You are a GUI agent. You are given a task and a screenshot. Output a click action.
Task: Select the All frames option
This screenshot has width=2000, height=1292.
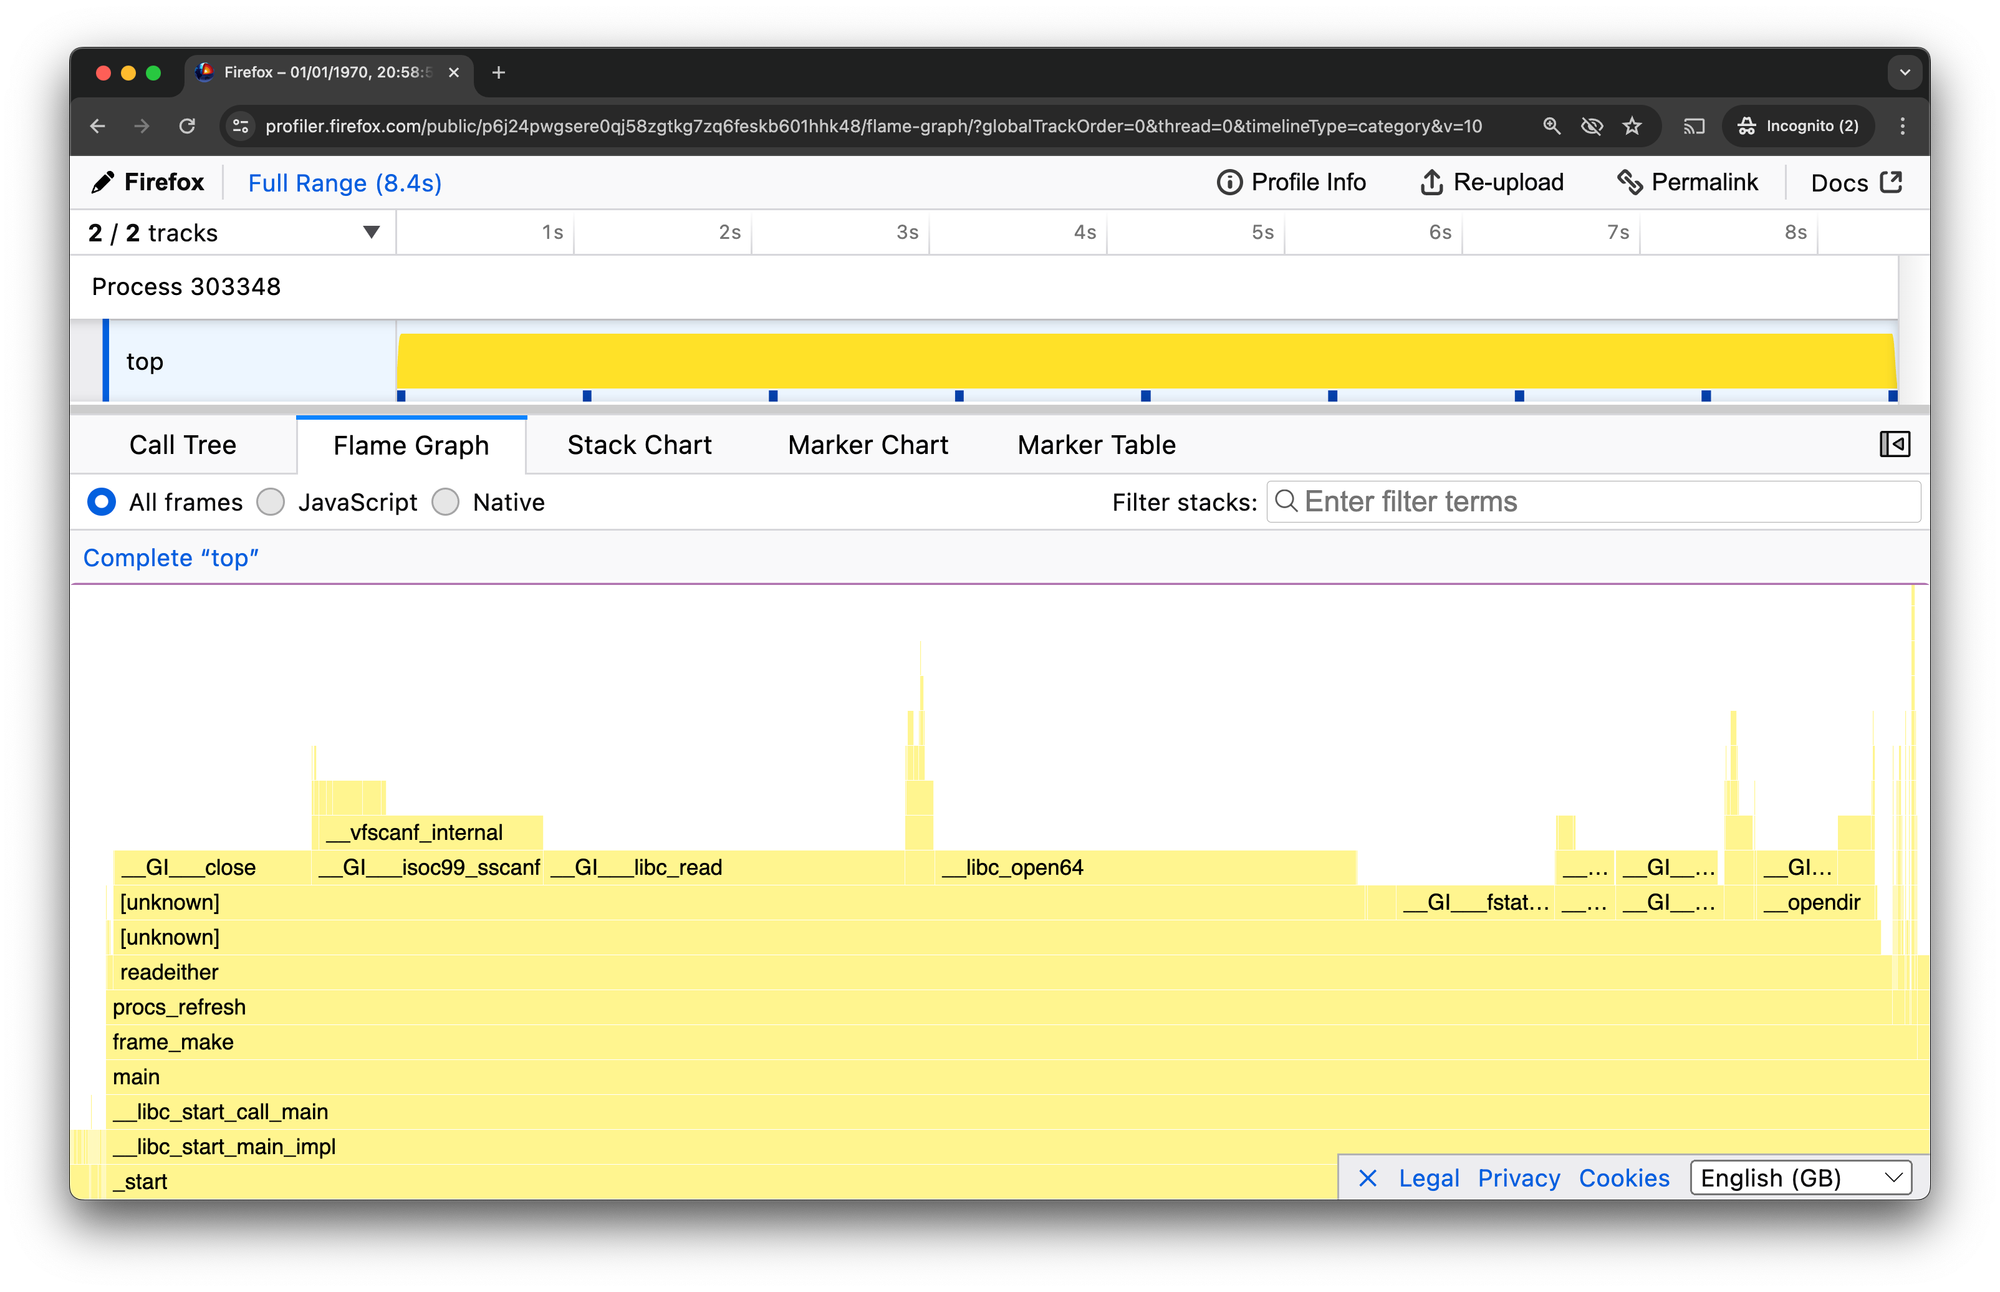(101, 502)
